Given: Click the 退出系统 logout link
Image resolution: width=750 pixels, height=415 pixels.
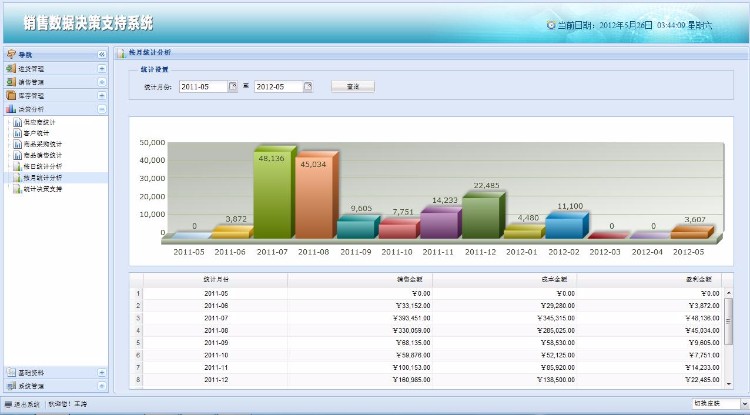Looking at the screenshot, I should coord(25,404).
